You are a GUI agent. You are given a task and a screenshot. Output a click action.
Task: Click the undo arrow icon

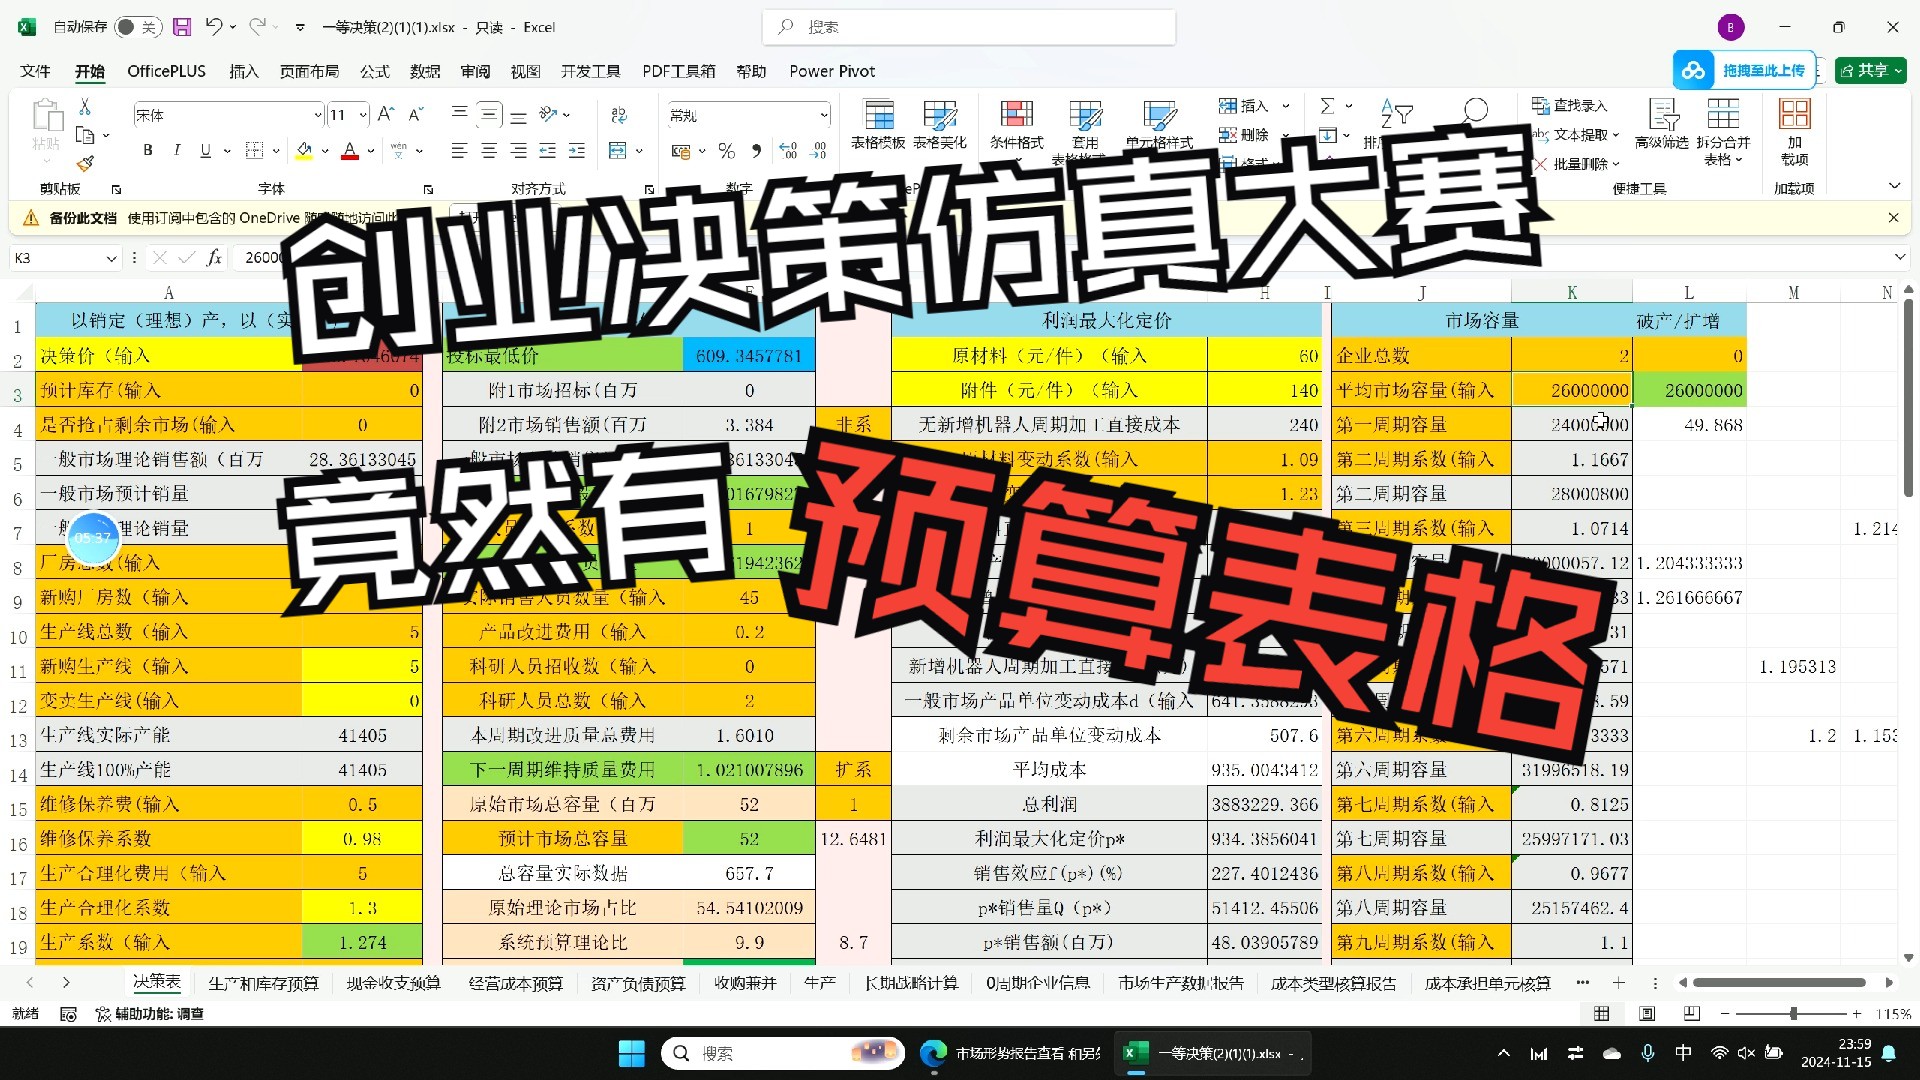click(x=213, y=27)
